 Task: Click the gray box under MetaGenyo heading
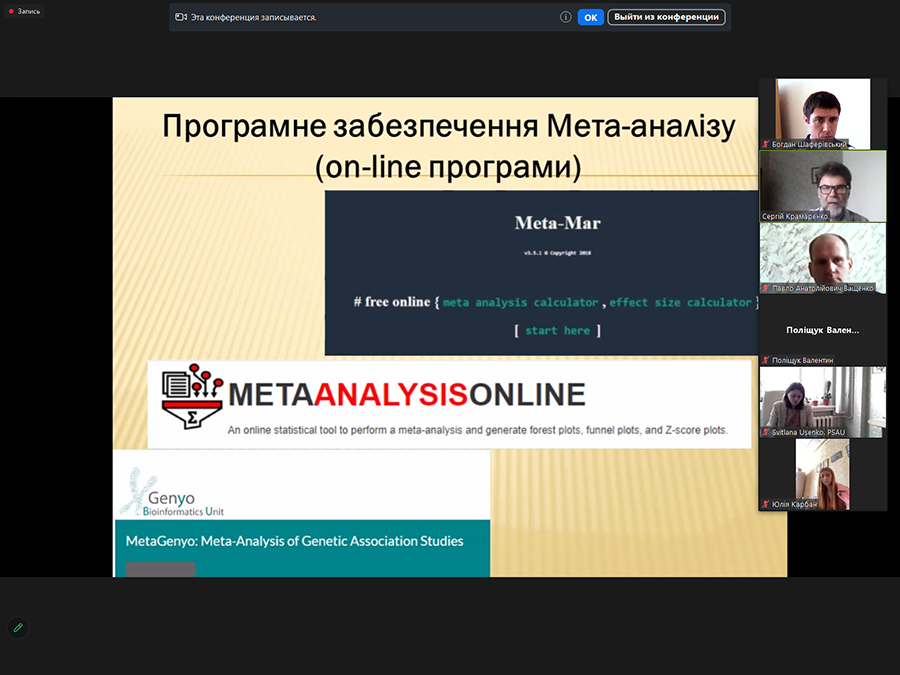(160, 569)
